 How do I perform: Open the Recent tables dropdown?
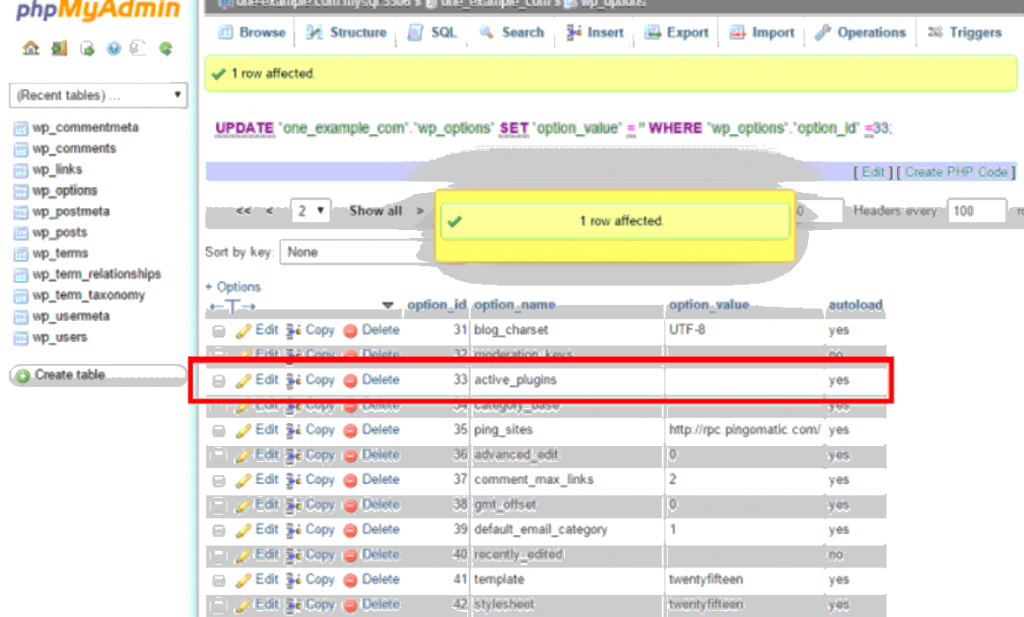[98, 96]
